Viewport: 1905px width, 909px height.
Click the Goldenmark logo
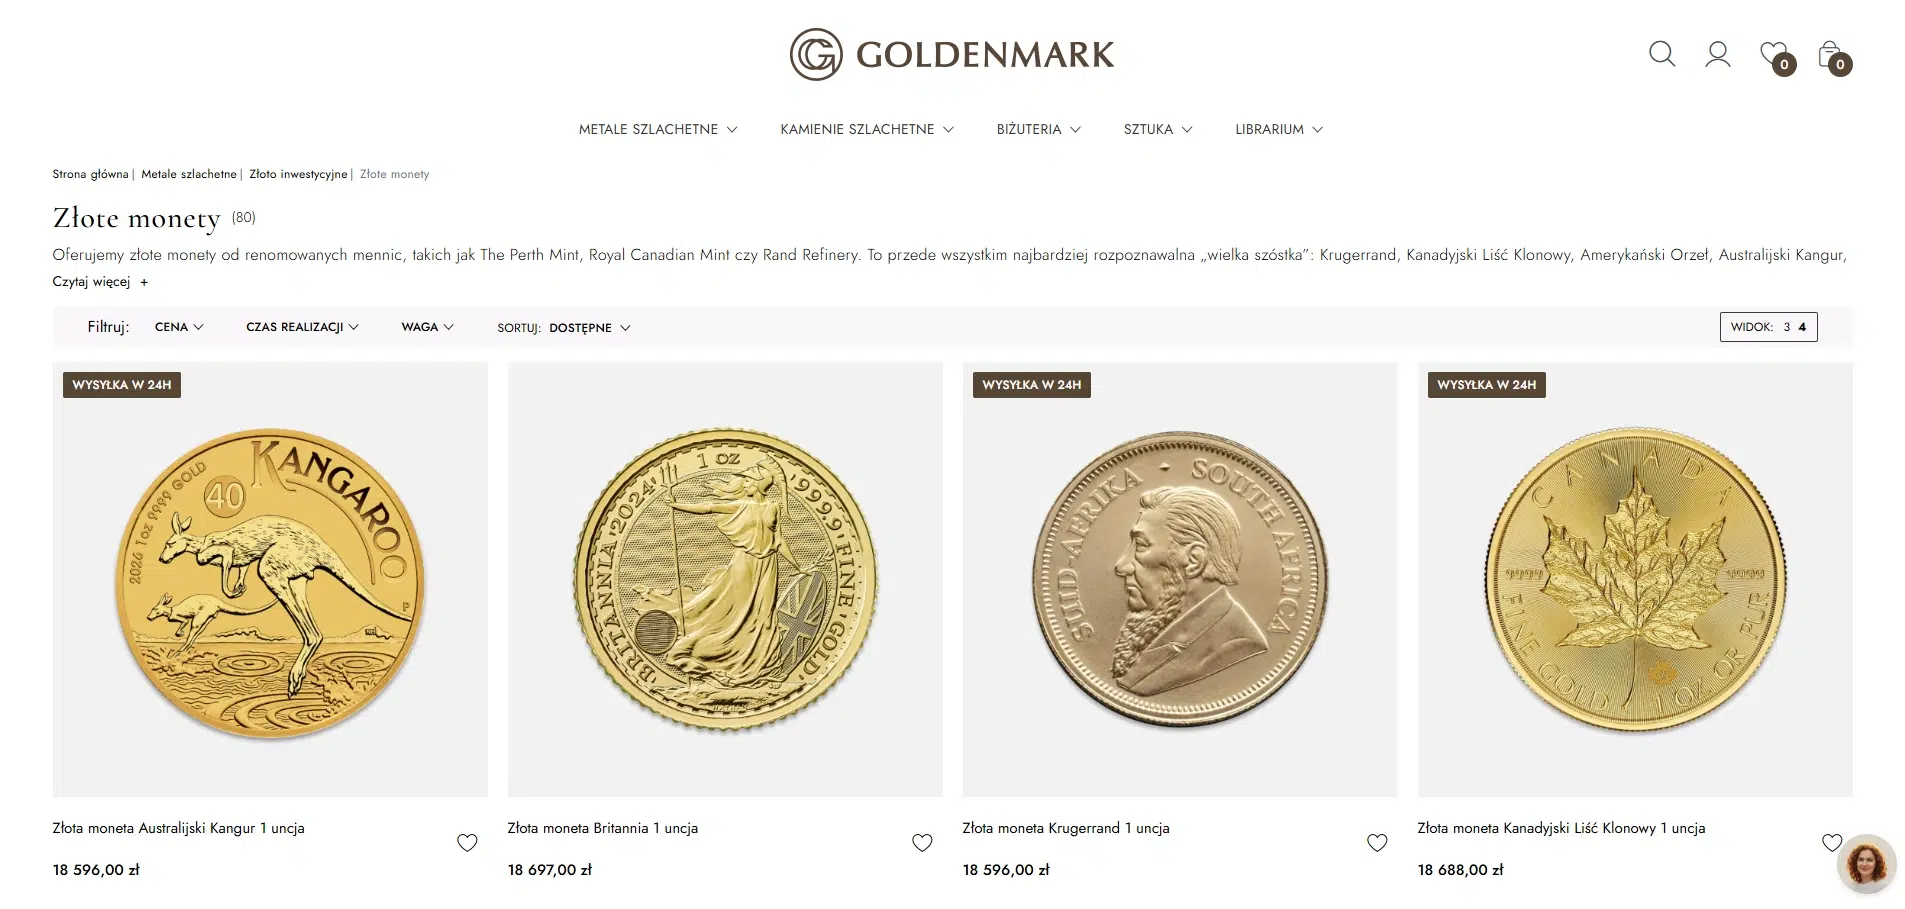[x=952, y=55]
